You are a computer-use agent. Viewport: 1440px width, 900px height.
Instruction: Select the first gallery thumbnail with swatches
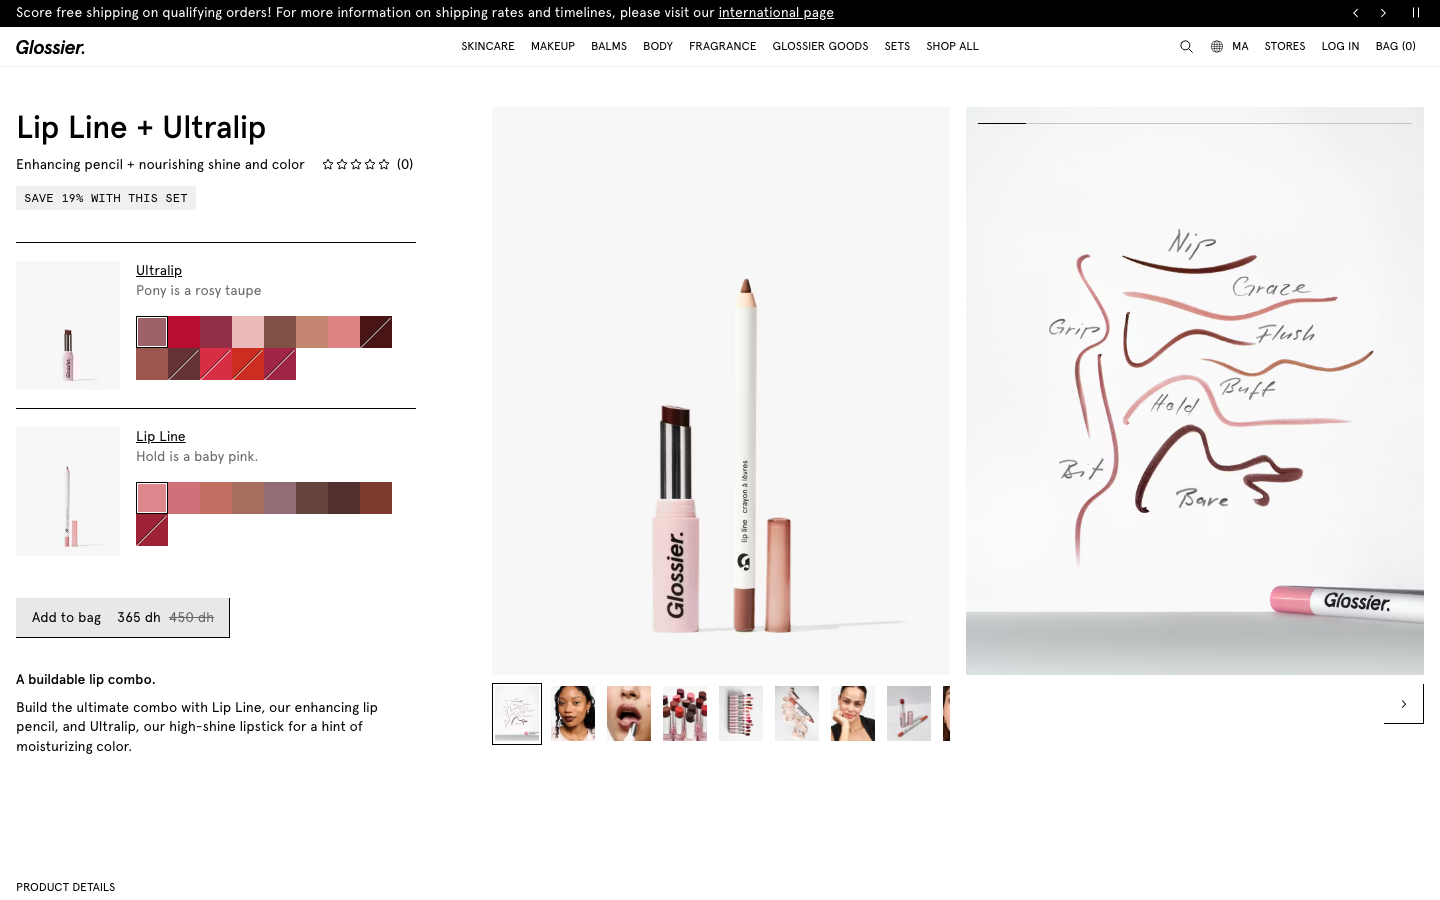(517, 714)
